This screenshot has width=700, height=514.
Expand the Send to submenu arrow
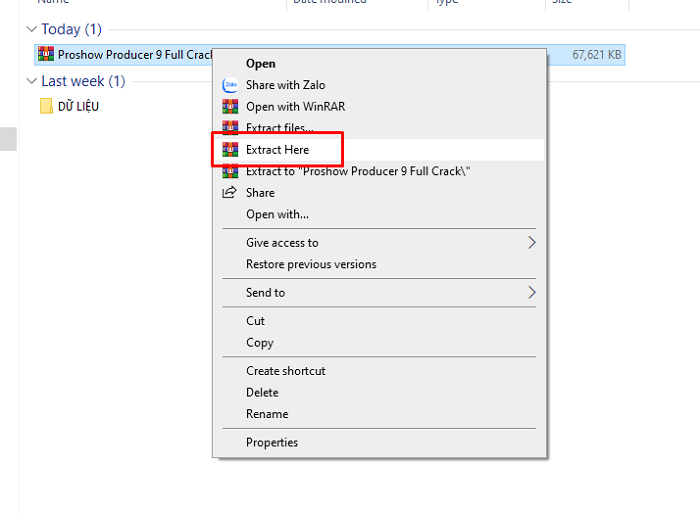pos(531,293)
